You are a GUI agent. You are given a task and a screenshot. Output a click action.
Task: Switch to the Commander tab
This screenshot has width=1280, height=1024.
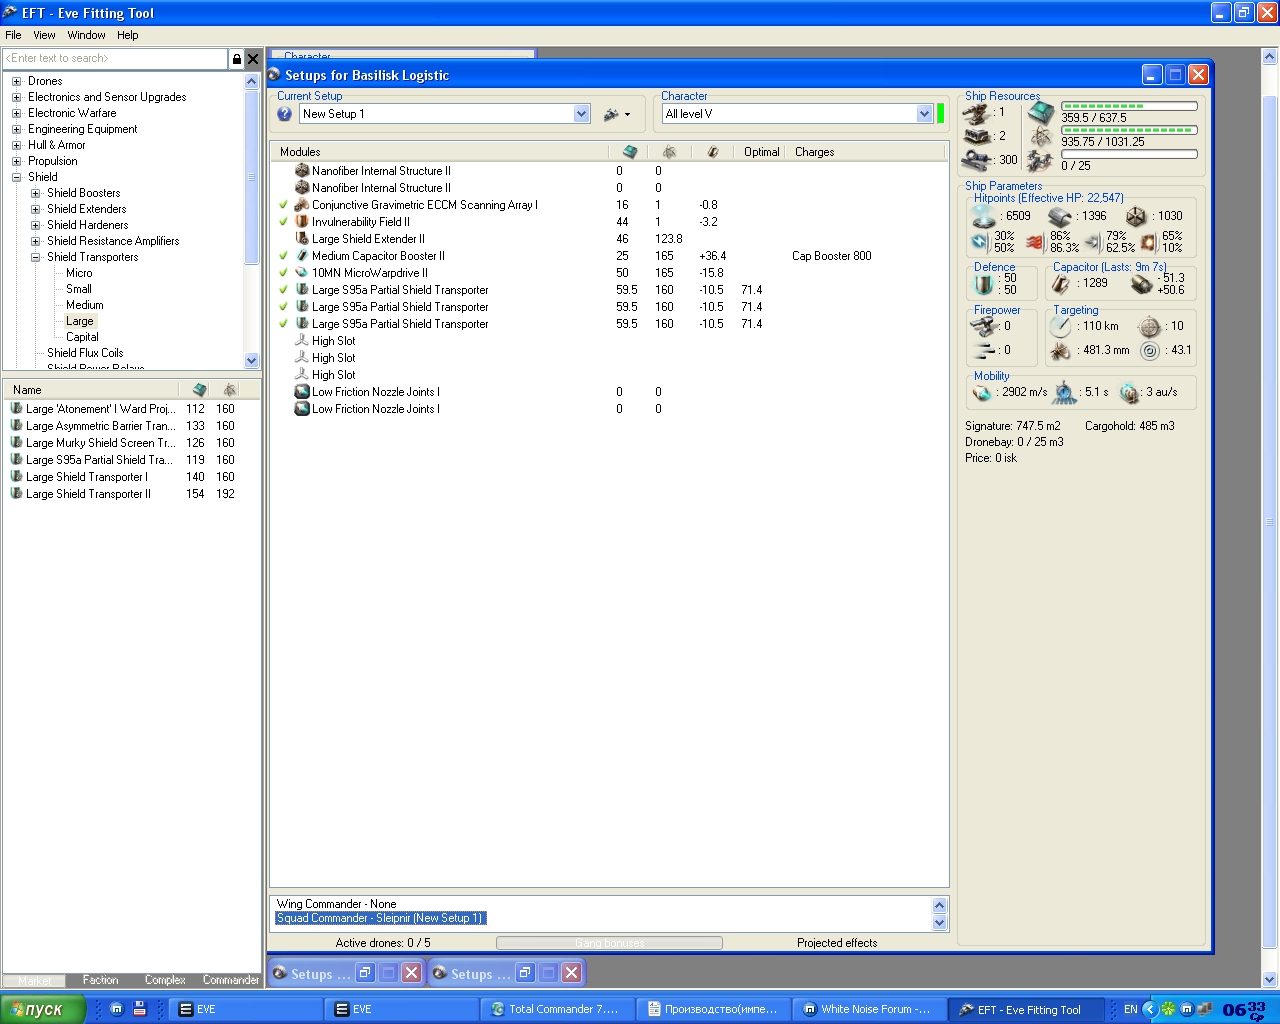pyautogui.click(x=231, y=980)
